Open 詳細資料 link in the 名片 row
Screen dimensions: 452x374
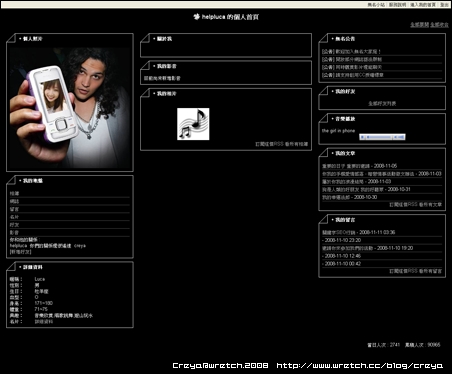pyautogui.click(x=44, y=322)
